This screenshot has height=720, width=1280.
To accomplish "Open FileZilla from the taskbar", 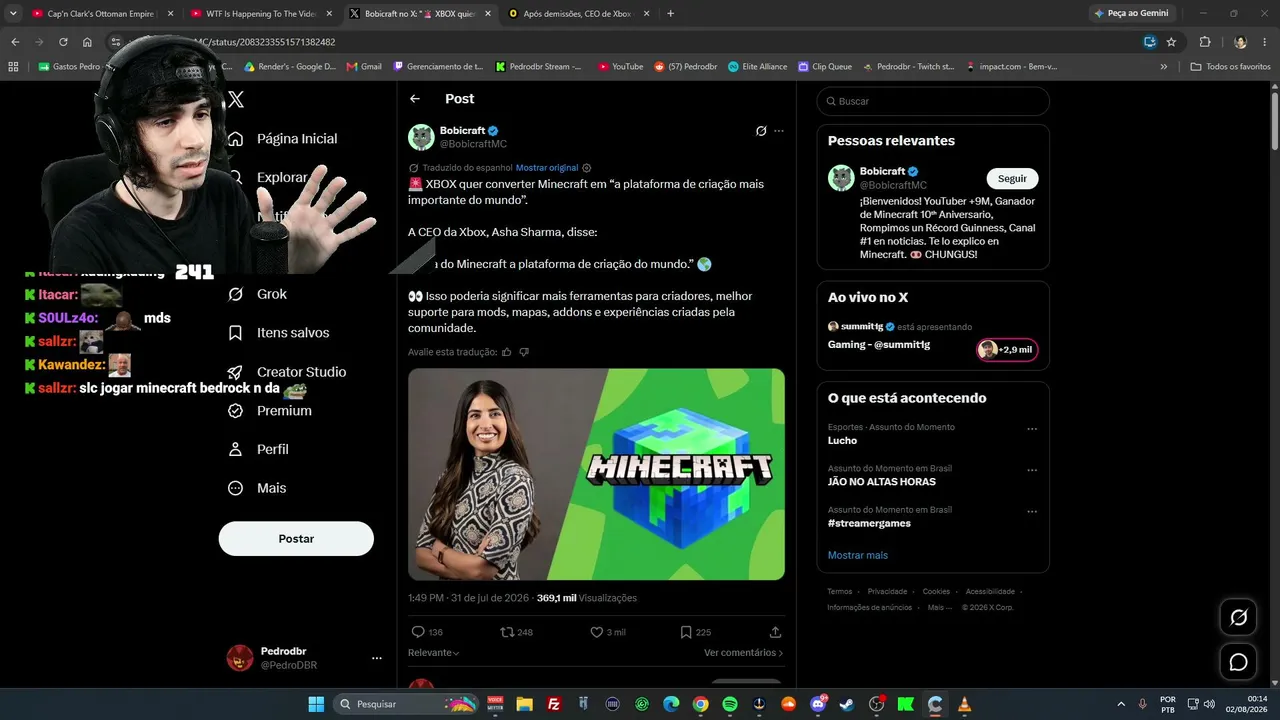I will pyautogui.click(x=554, y=704).
